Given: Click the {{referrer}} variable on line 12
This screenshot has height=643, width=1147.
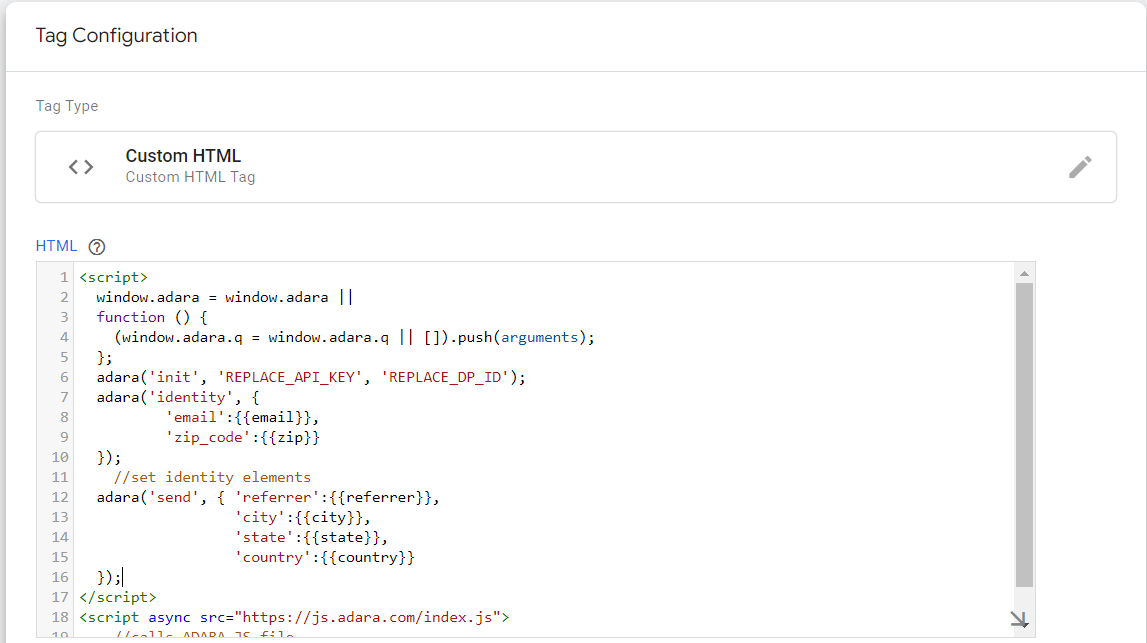Looking at the screenshot, I should [x=380, y=497].
